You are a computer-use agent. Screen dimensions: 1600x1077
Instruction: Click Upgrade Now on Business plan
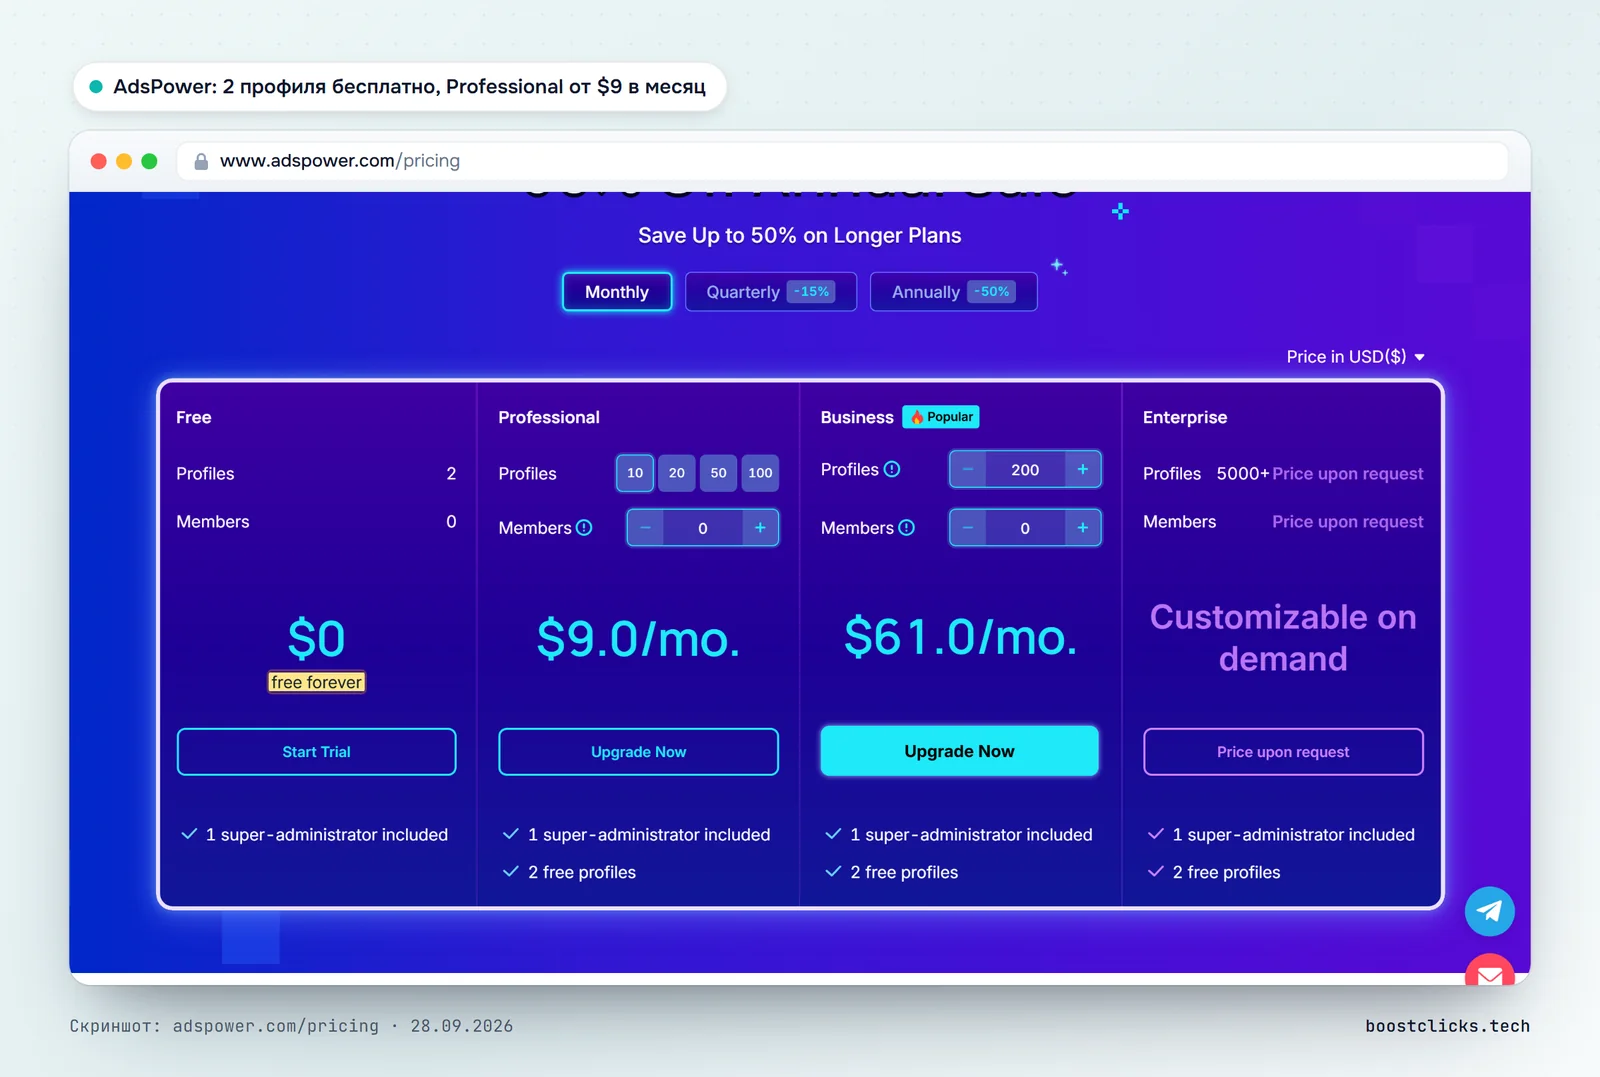pyautogui.click(x=959, y=751)
